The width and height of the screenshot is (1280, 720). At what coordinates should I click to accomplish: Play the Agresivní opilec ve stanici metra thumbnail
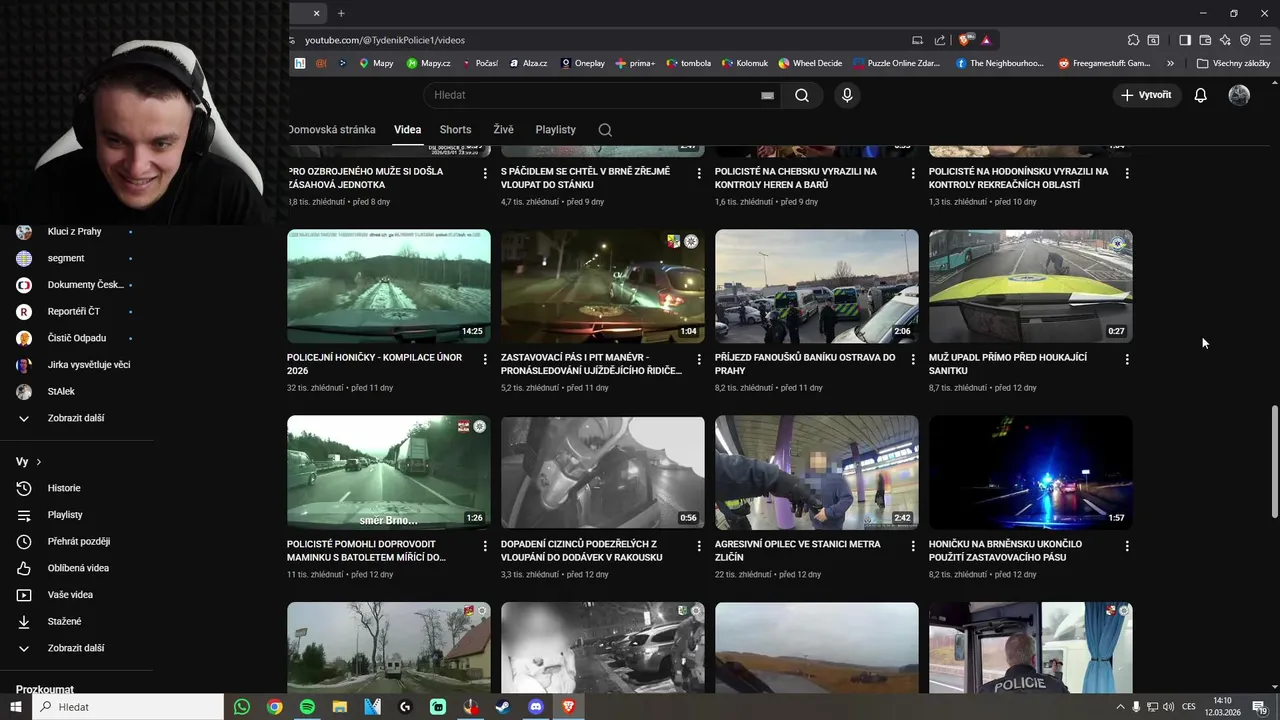tap(817, 473)
